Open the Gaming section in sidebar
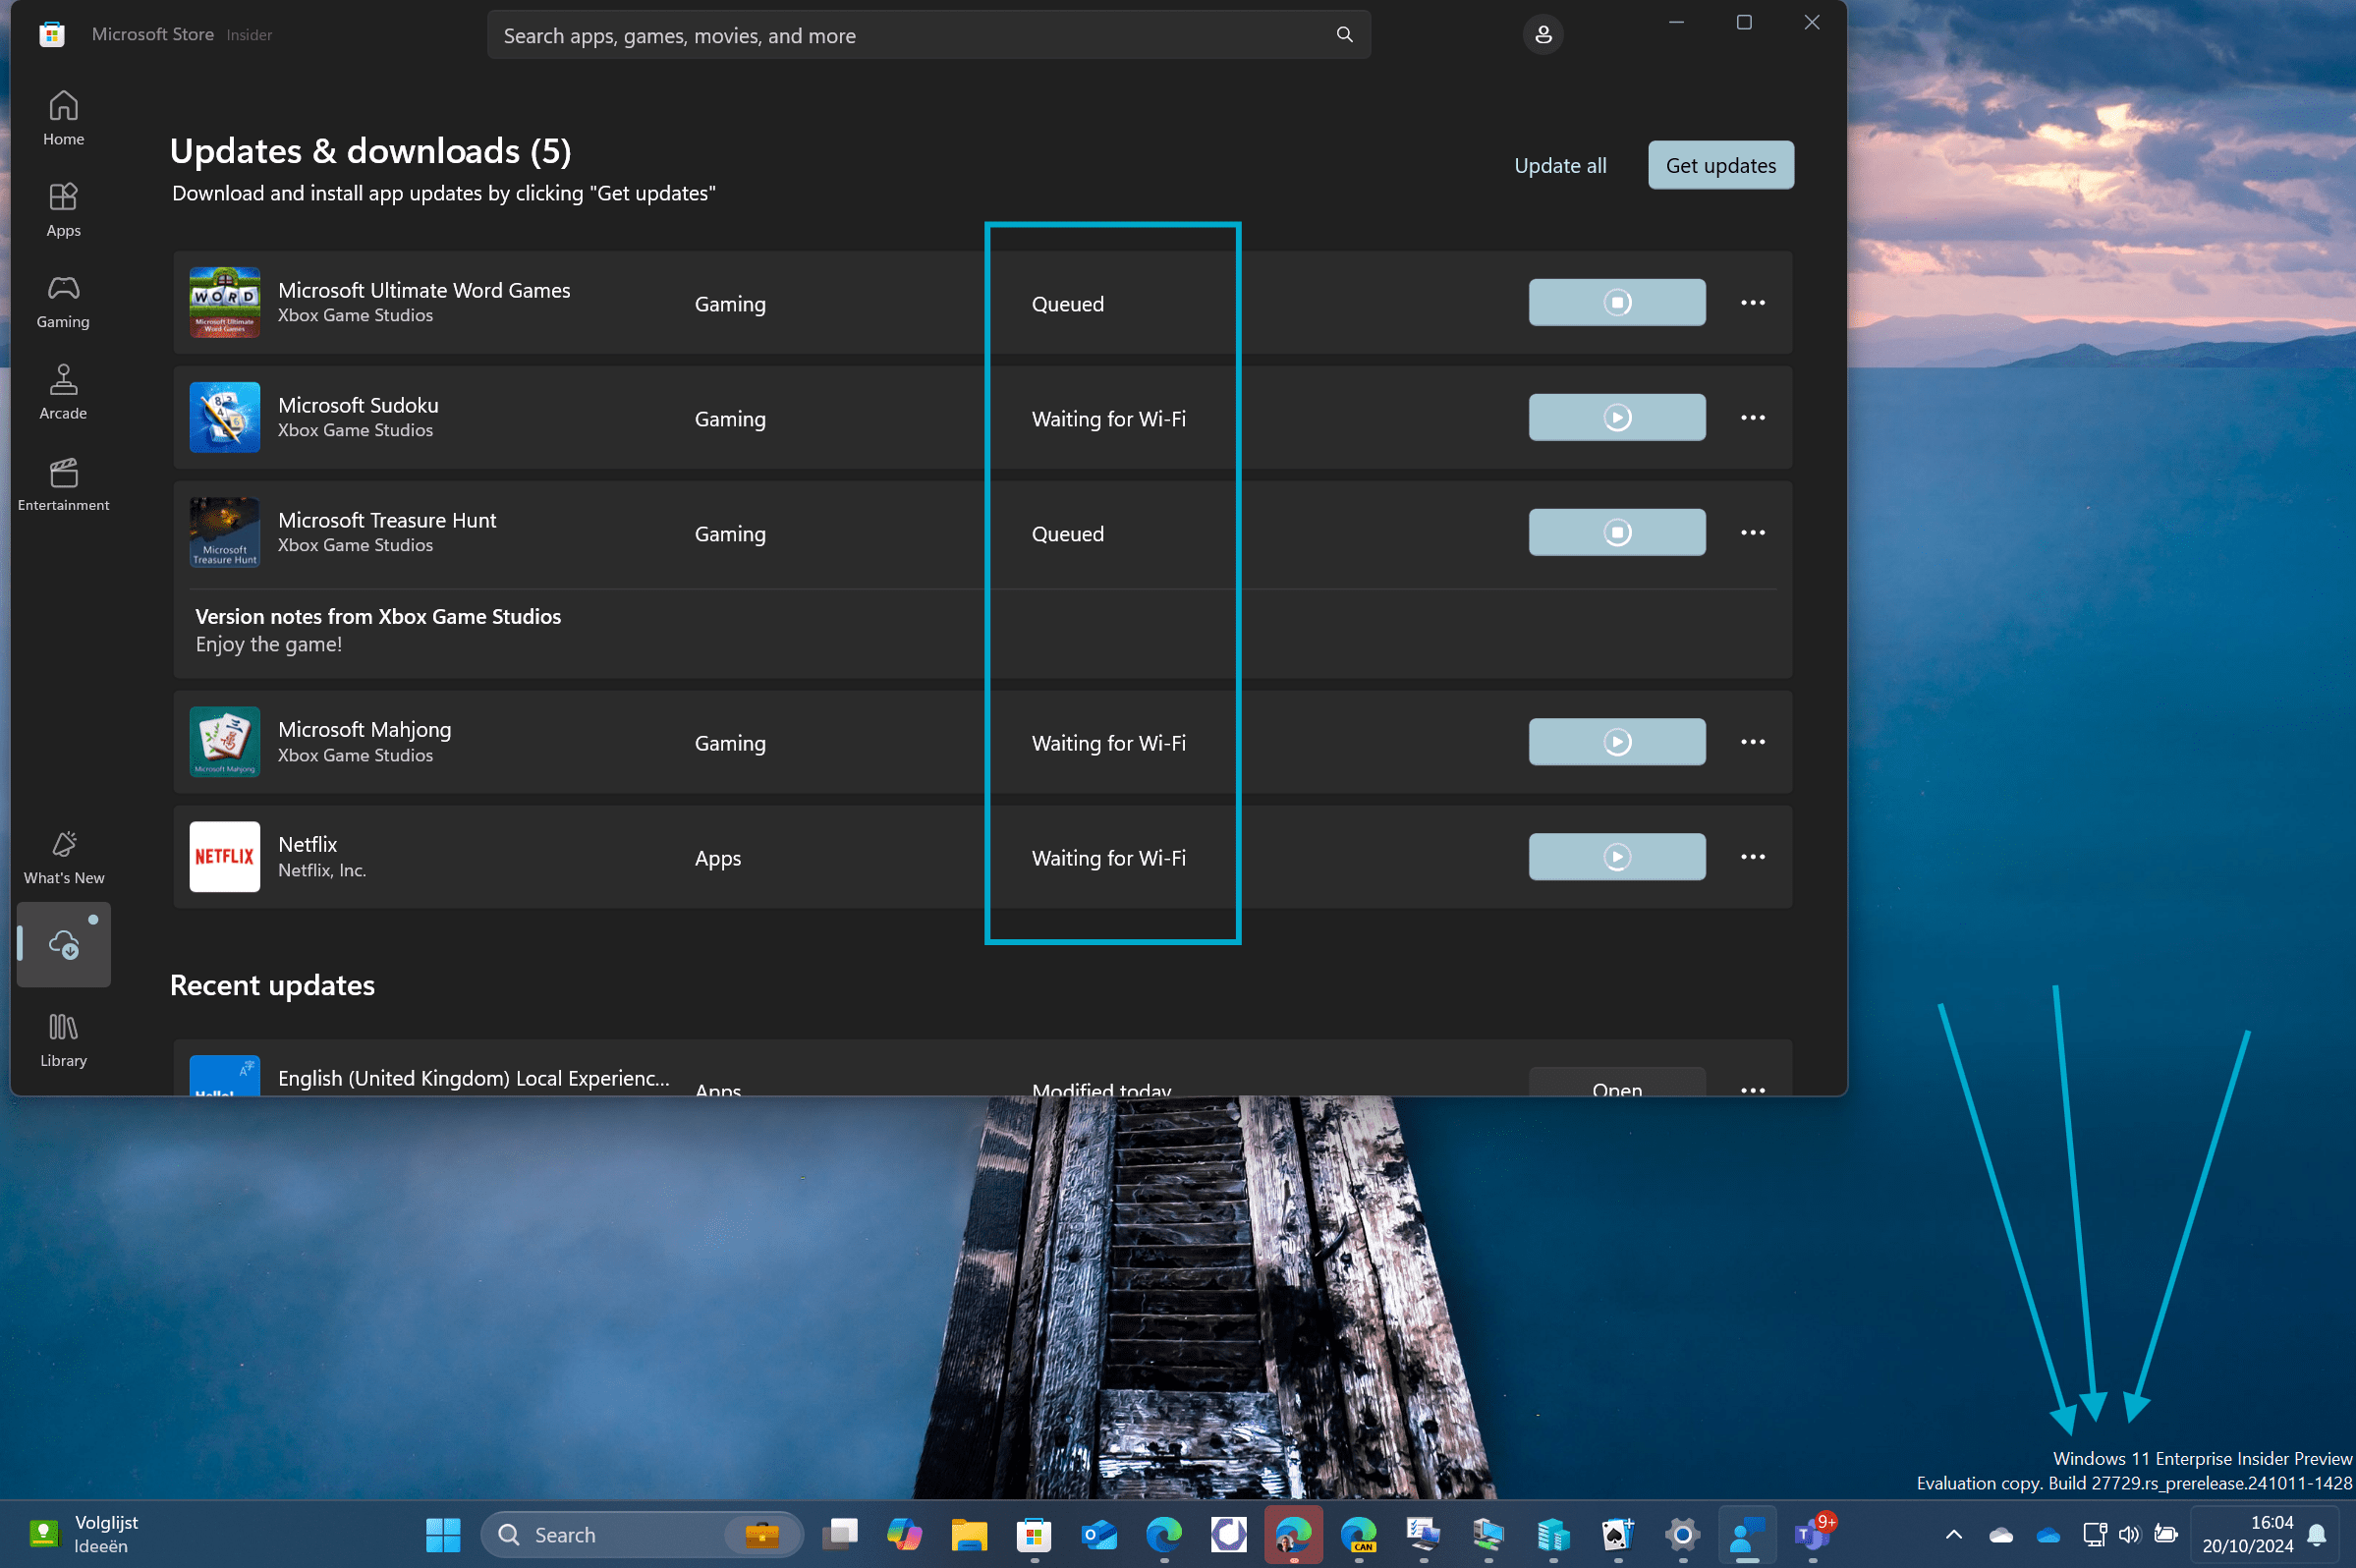The width and height of the screenshot is (2356, 1568). [62, 300]
